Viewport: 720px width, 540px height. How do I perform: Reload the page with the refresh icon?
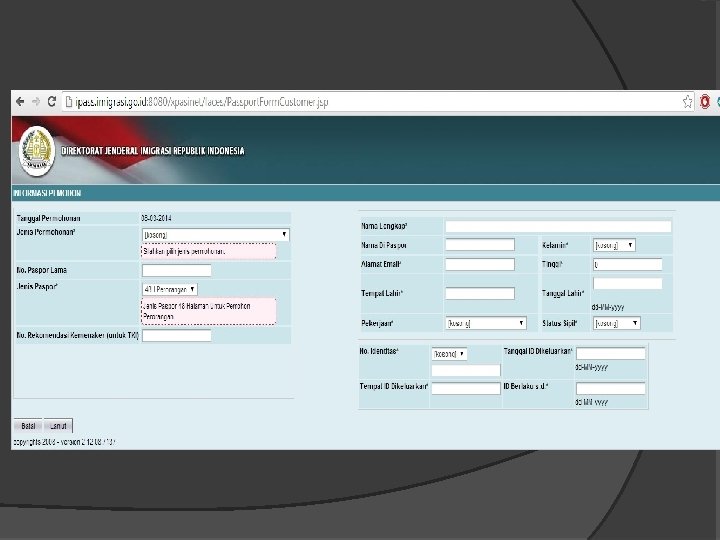coord(51,101)
